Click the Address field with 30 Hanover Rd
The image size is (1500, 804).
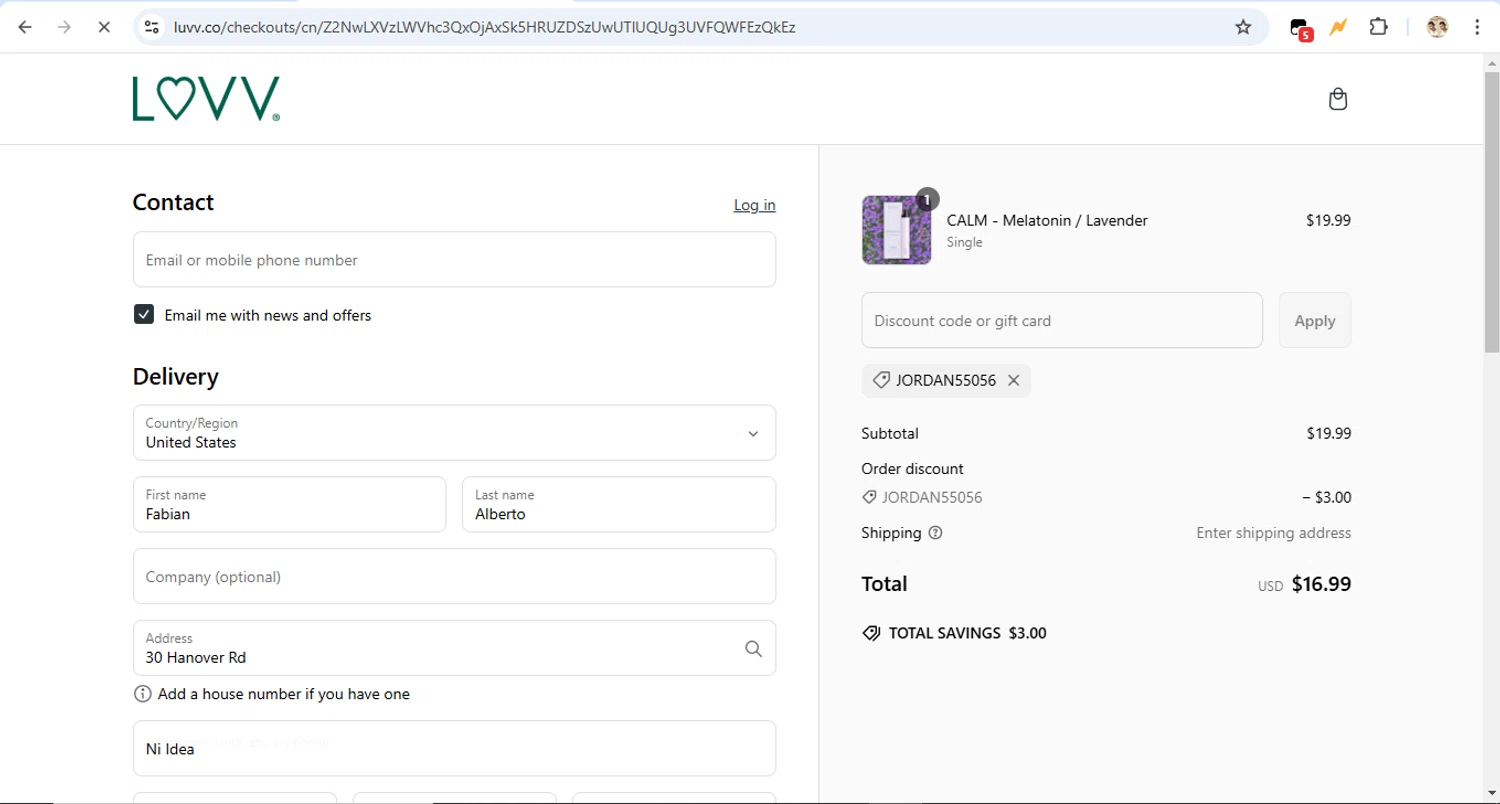point(454,648)
